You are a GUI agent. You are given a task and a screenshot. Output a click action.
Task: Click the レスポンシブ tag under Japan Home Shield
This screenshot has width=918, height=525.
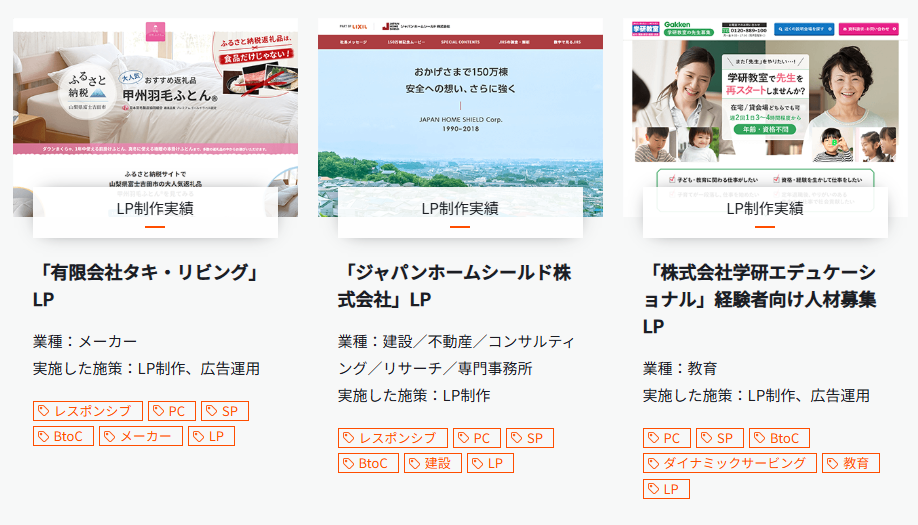(393, 438)
